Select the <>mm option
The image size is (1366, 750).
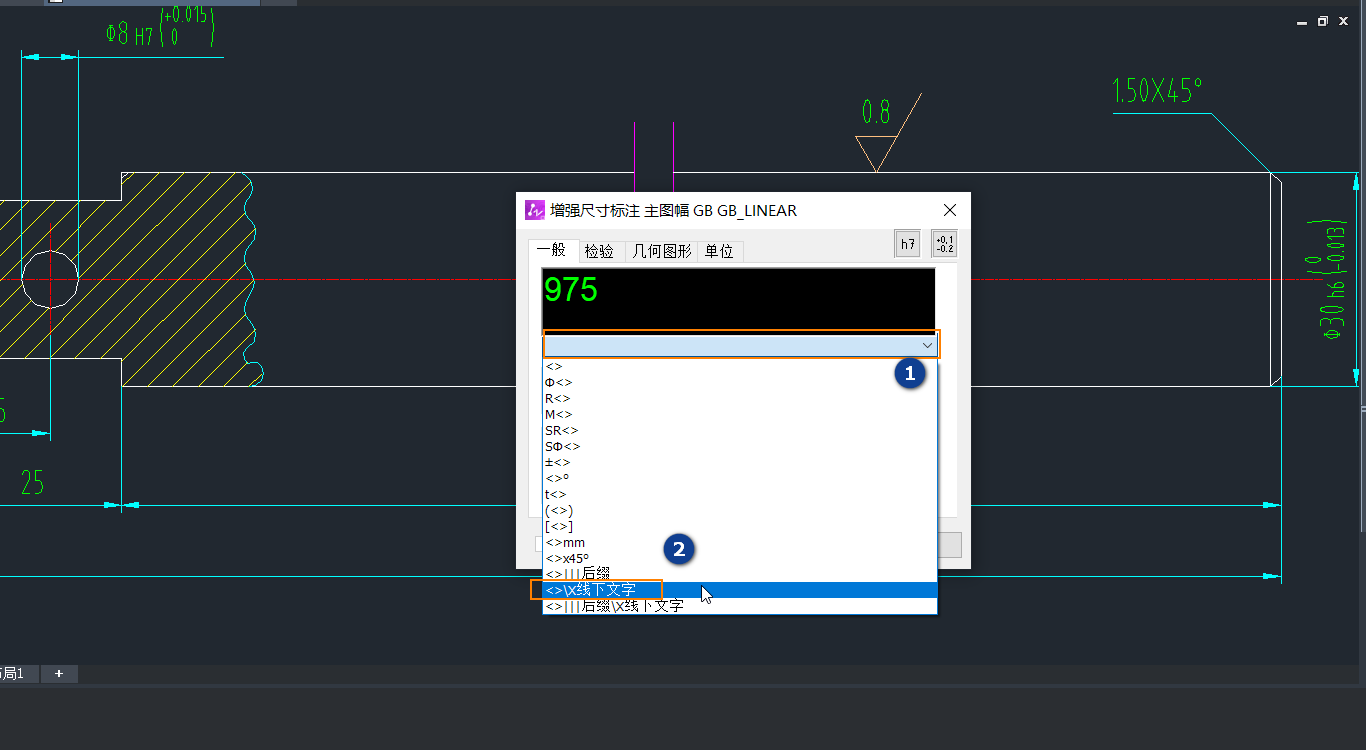pyautogui.click(x=740, y=542)
